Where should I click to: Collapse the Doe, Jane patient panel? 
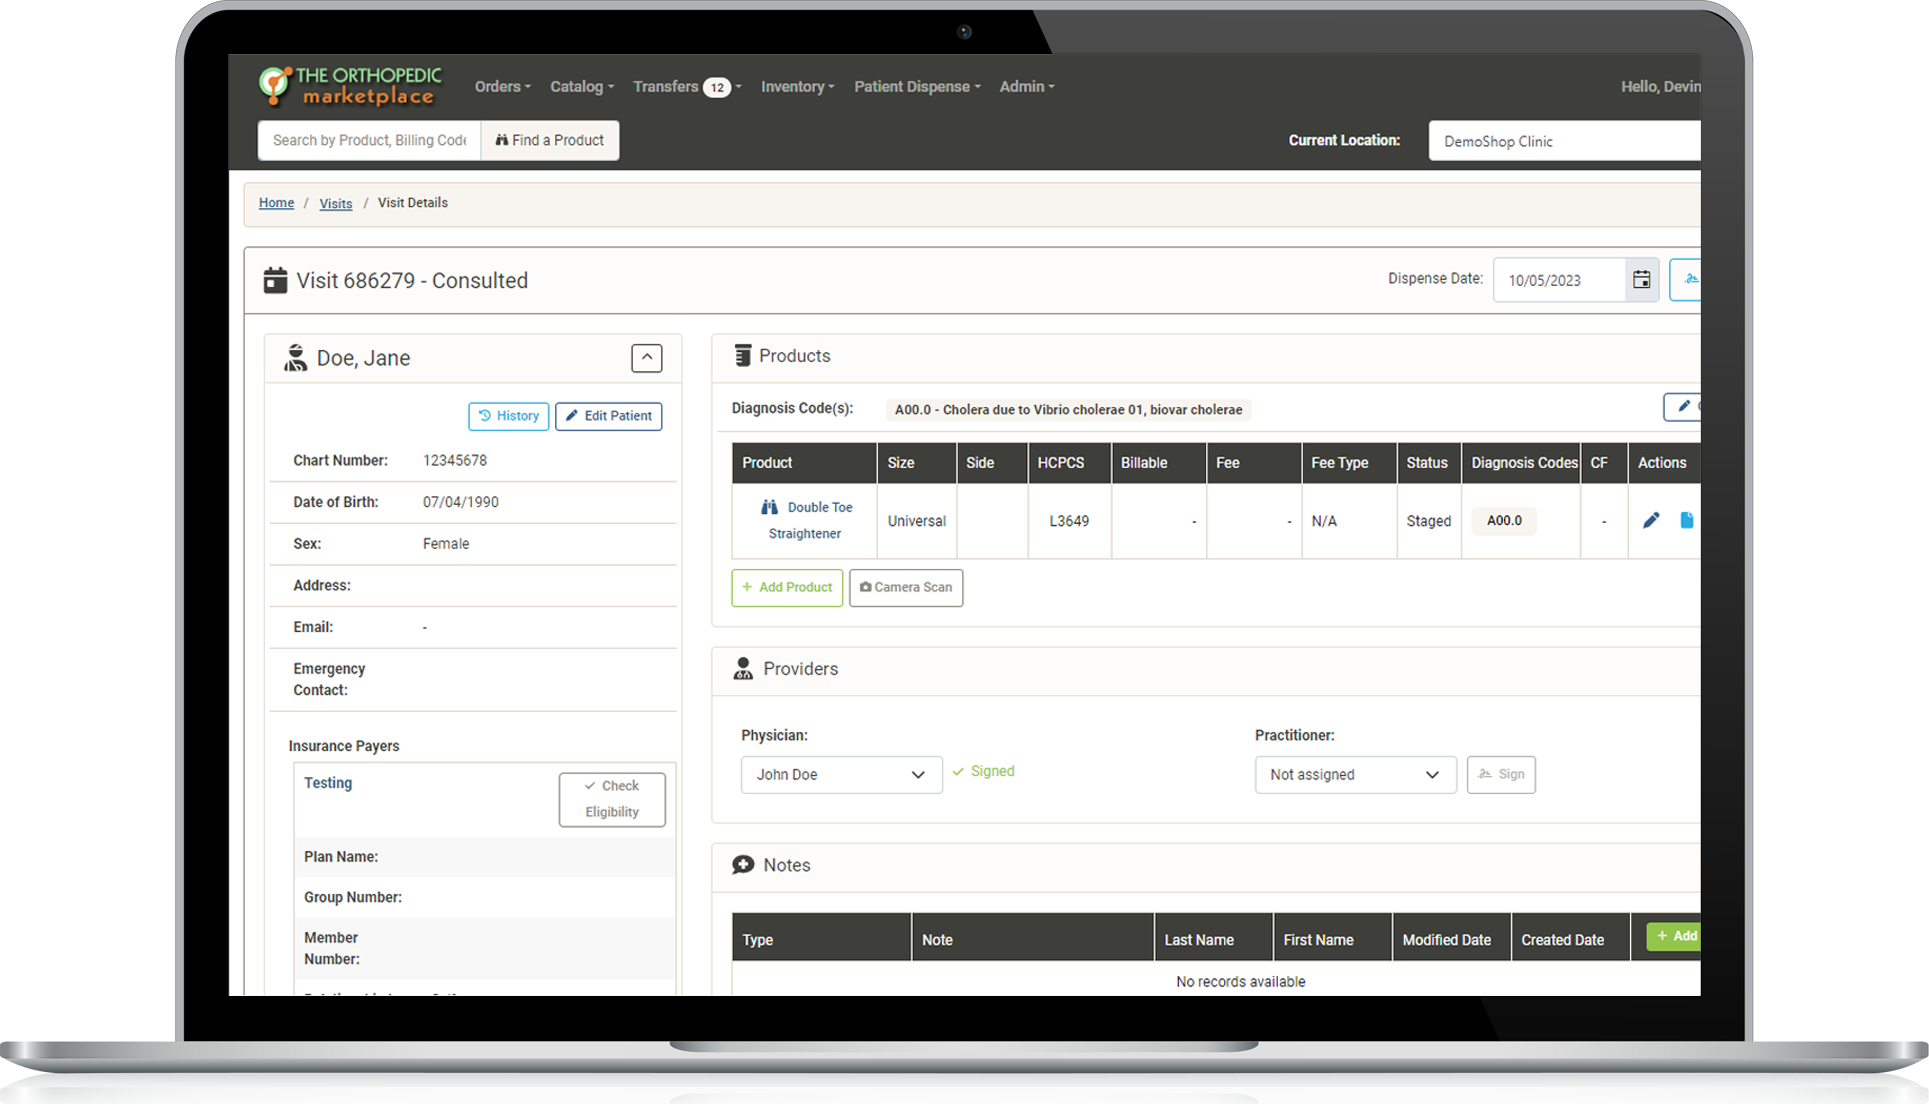tap(646, 358)
